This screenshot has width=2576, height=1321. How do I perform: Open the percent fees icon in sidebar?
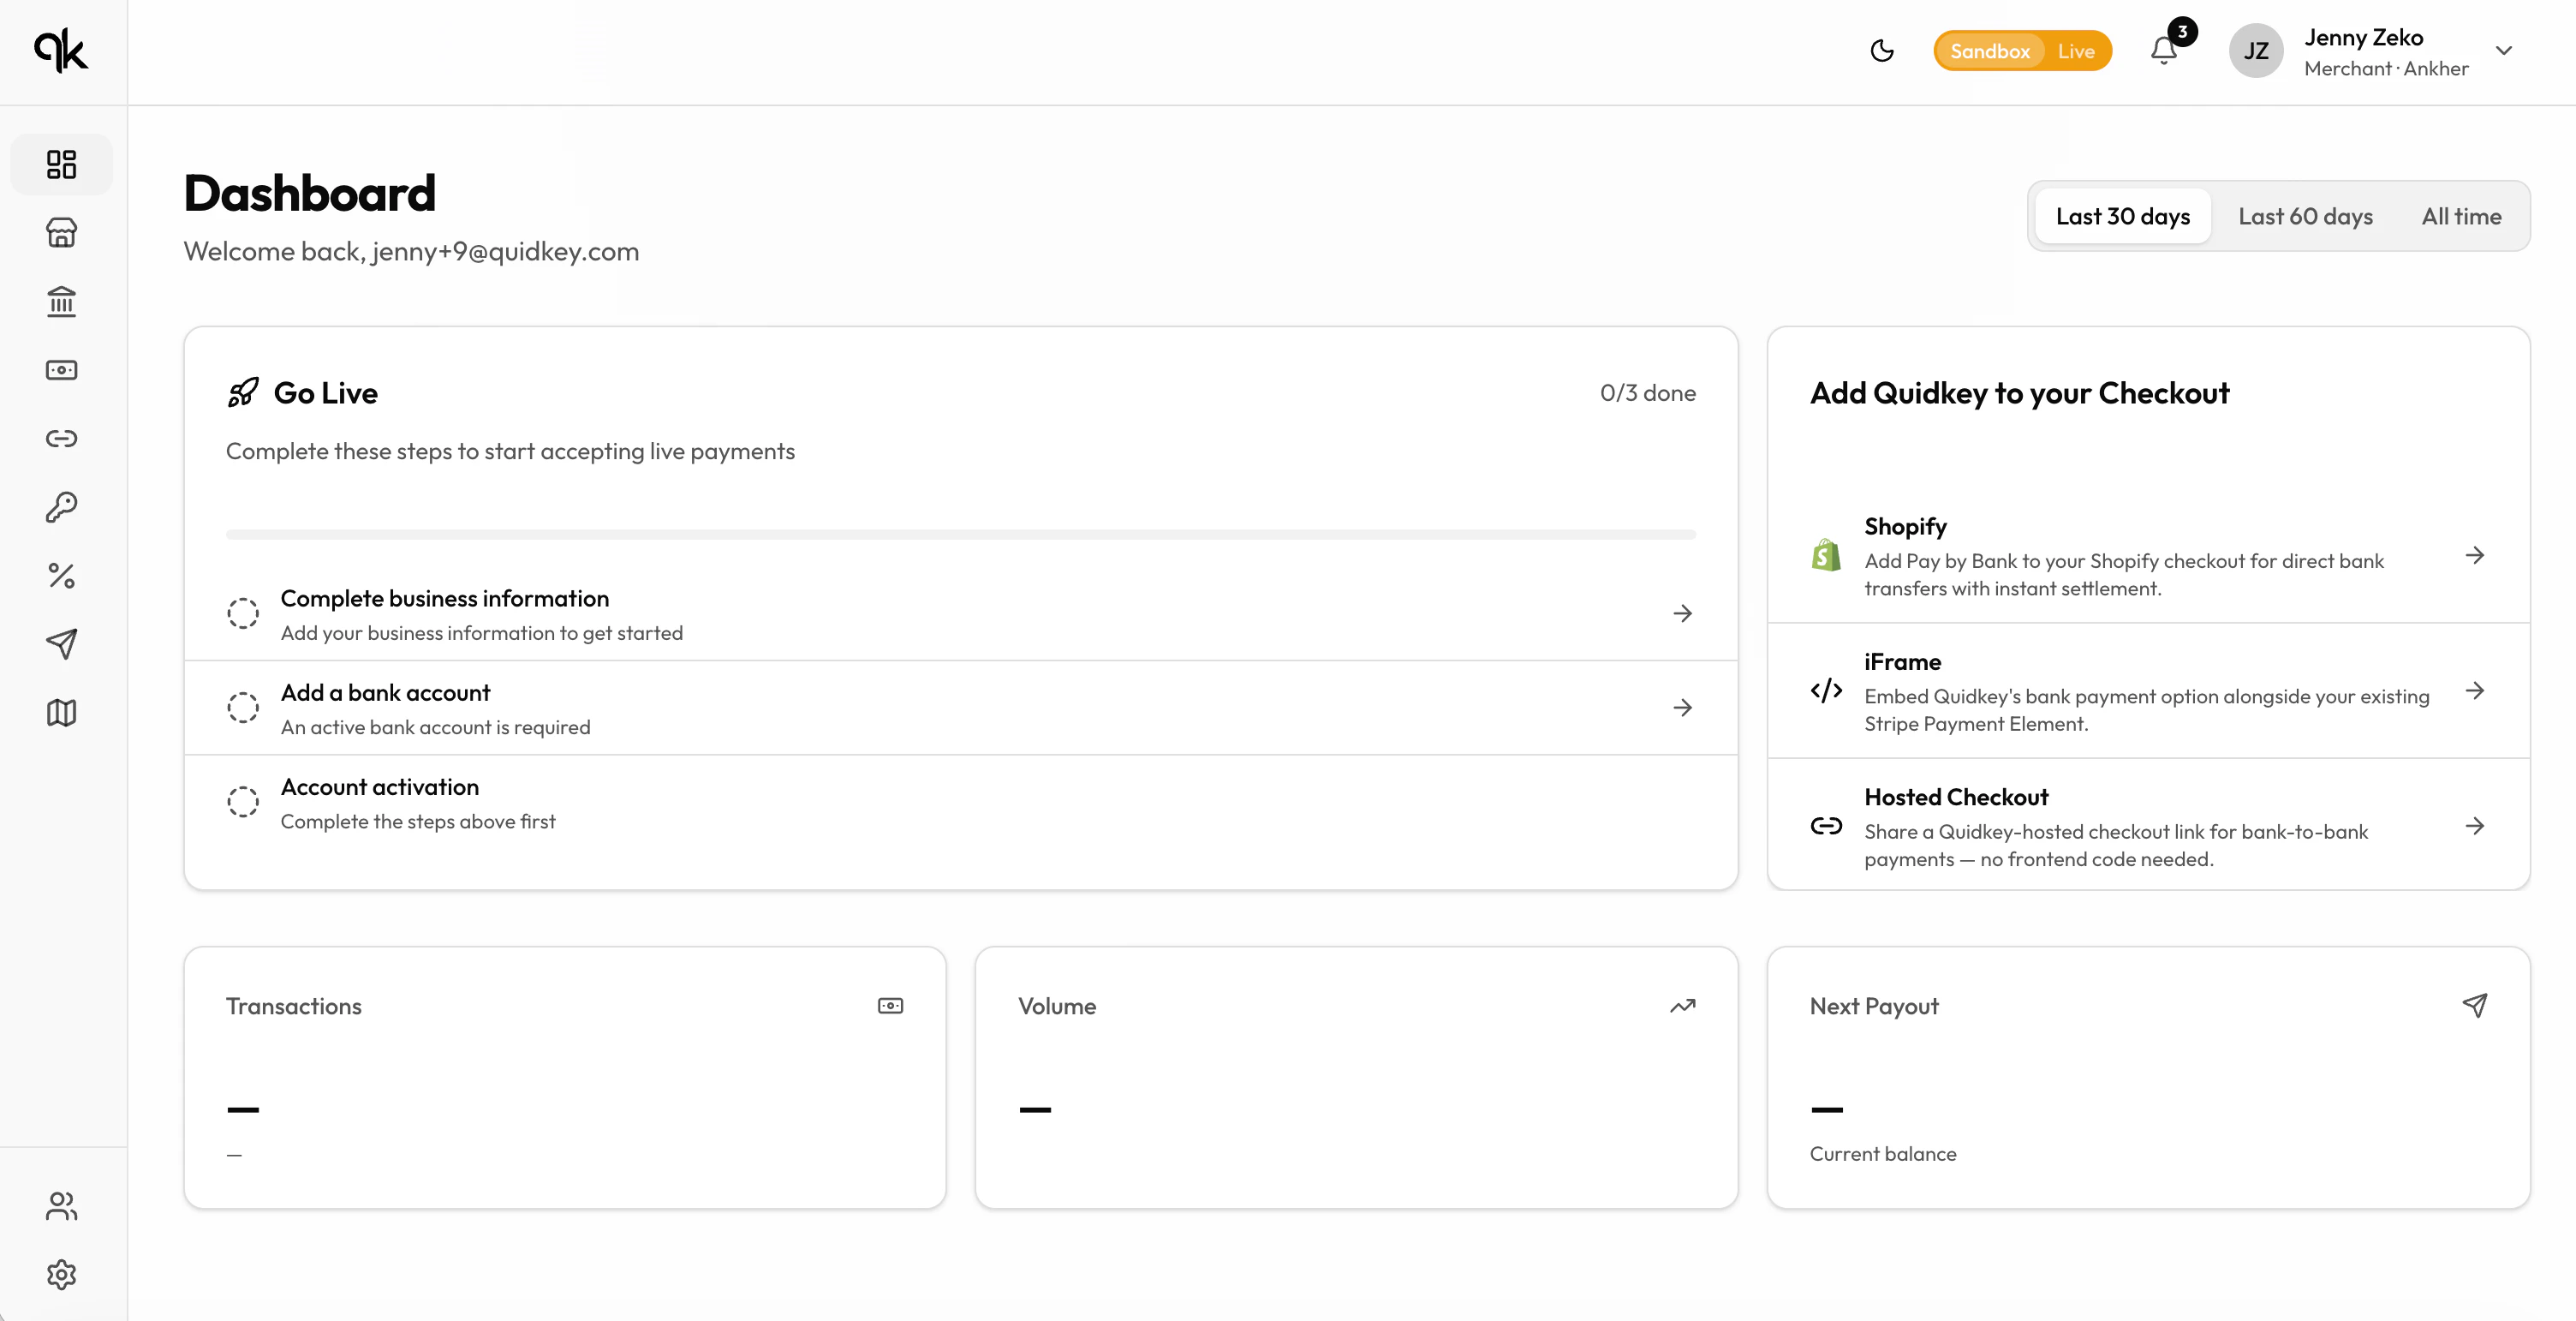(x=61, y=576)
